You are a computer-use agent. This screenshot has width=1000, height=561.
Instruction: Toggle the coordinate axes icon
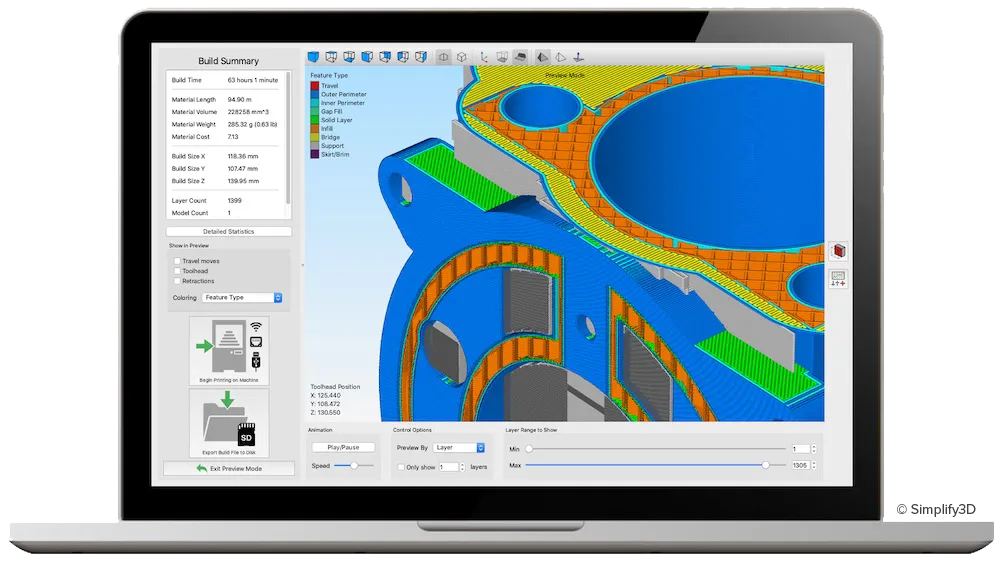[x=484, y=57]
